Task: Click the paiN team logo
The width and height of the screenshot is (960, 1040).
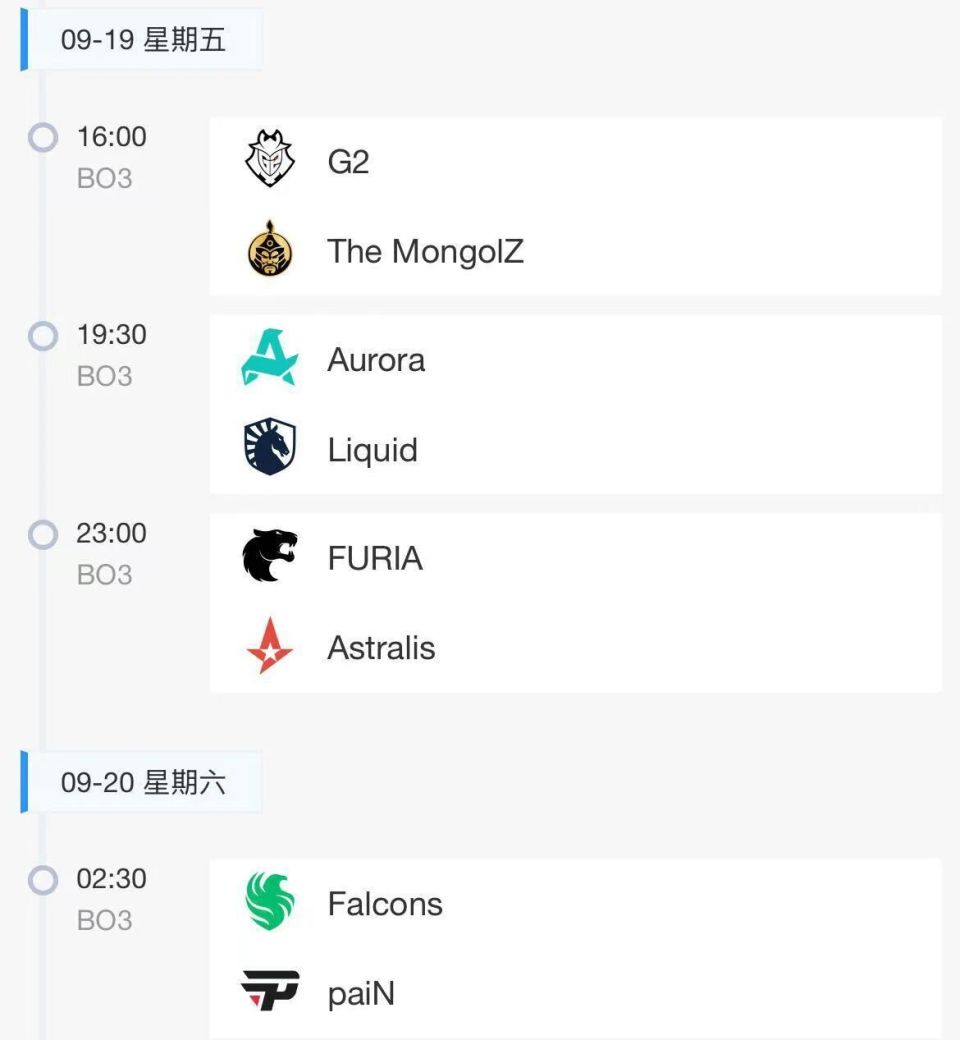Action: [269, 991]
